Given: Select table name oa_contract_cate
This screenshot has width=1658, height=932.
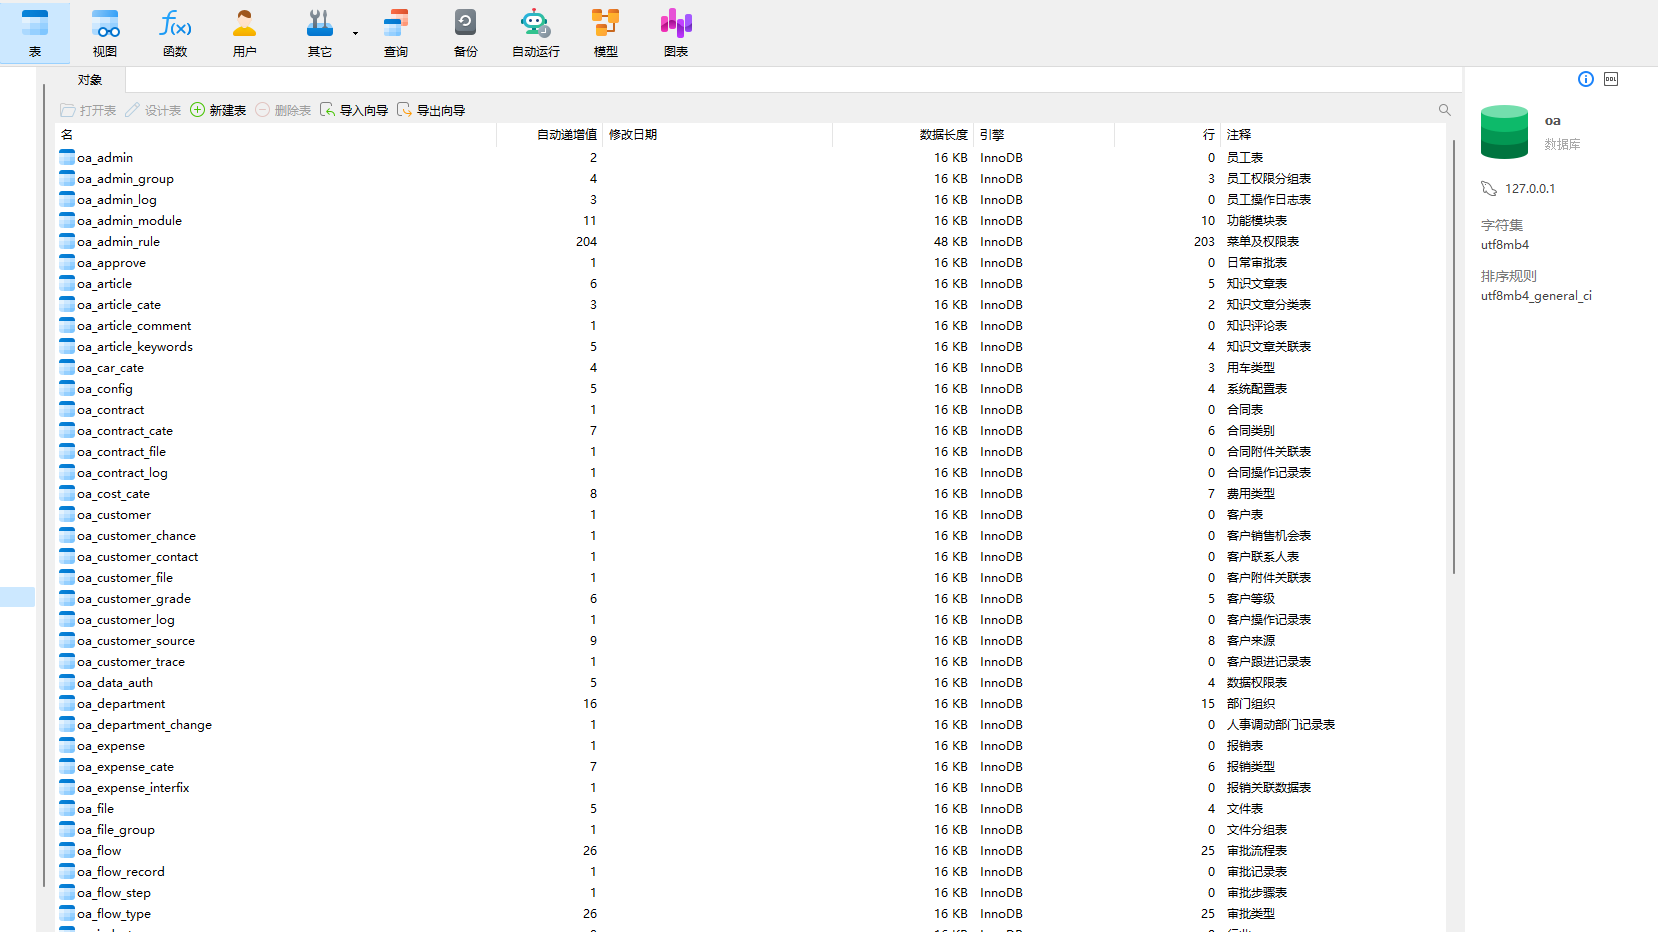Looking at the screenshot, I should click(x=125, y=431).
